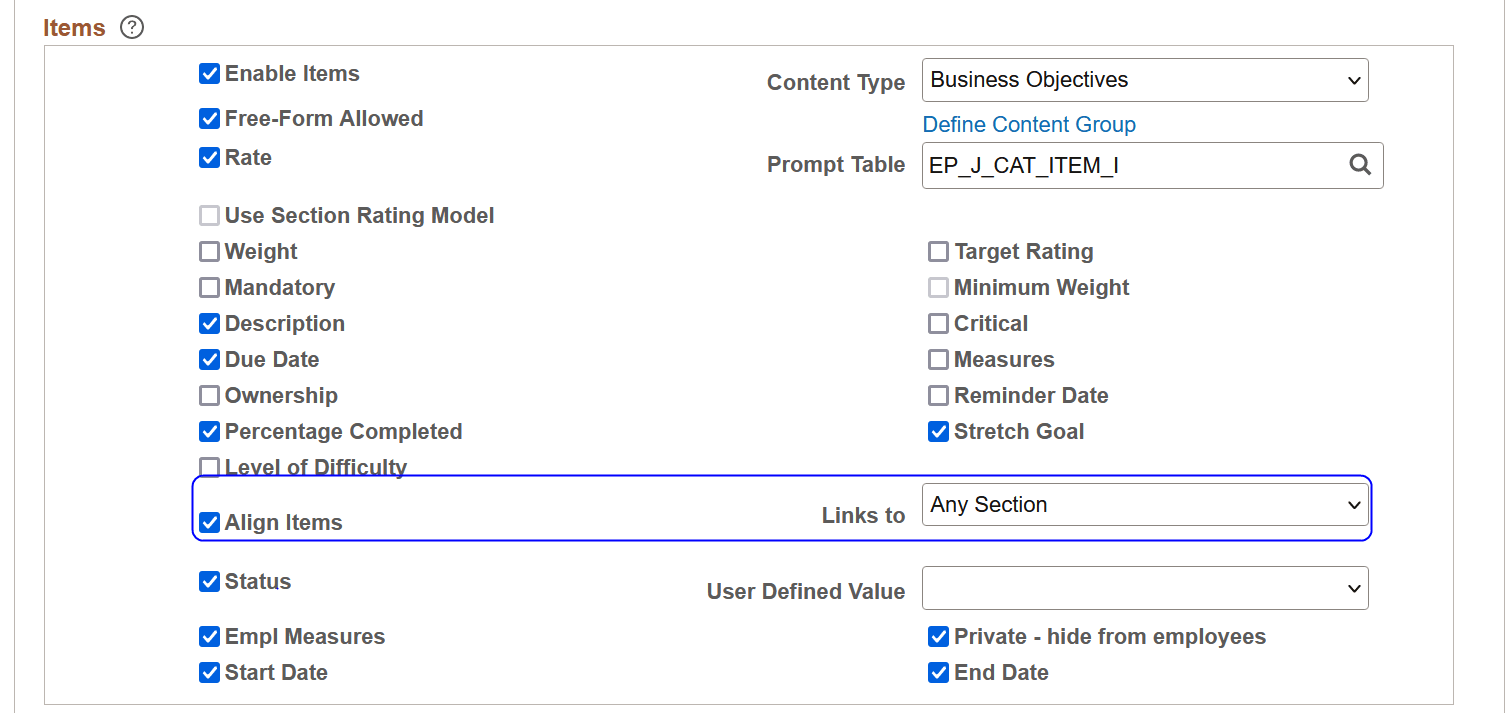Click the Define Content Group link
Viewport: 1510px width, 713px height.
pos(1028,124)
